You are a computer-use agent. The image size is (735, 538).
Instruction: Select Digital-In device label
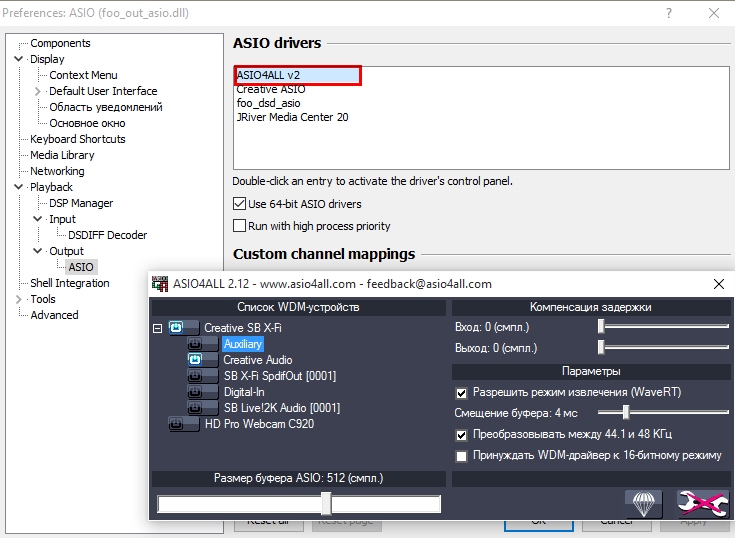pos(244,392)
